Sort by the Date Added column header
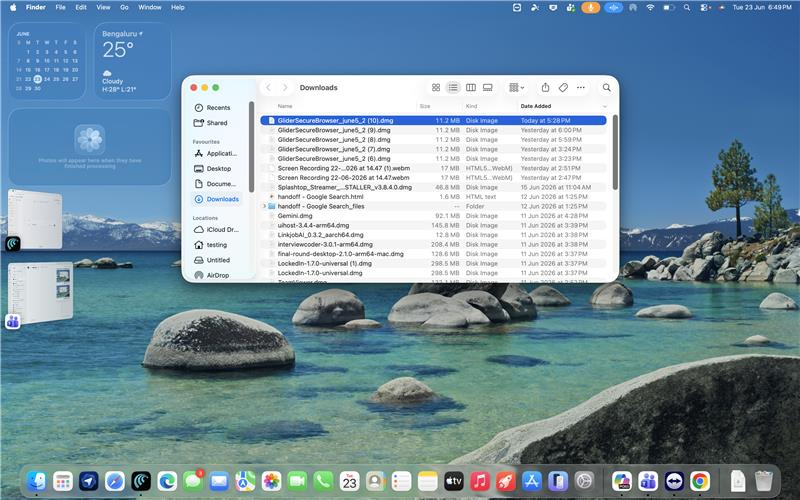Screen dimensions: 800x500 point(536,106)
